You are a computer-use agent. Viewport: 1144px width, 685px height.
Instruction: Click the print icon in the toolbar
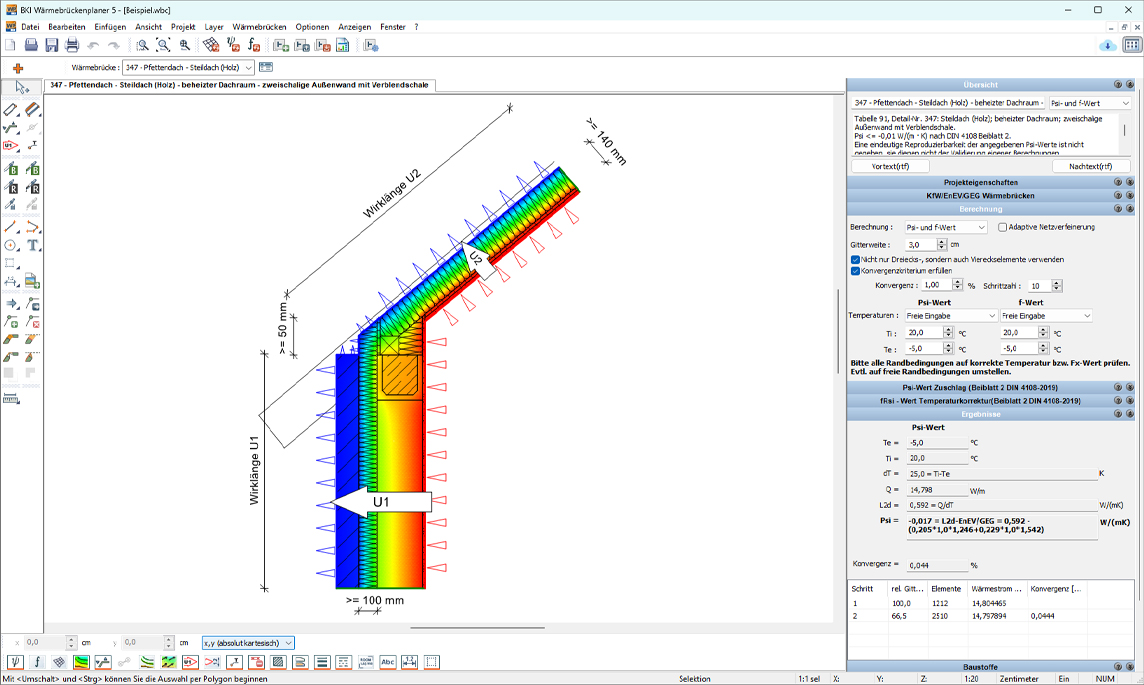pyautogui.click(x=72, y=45)
